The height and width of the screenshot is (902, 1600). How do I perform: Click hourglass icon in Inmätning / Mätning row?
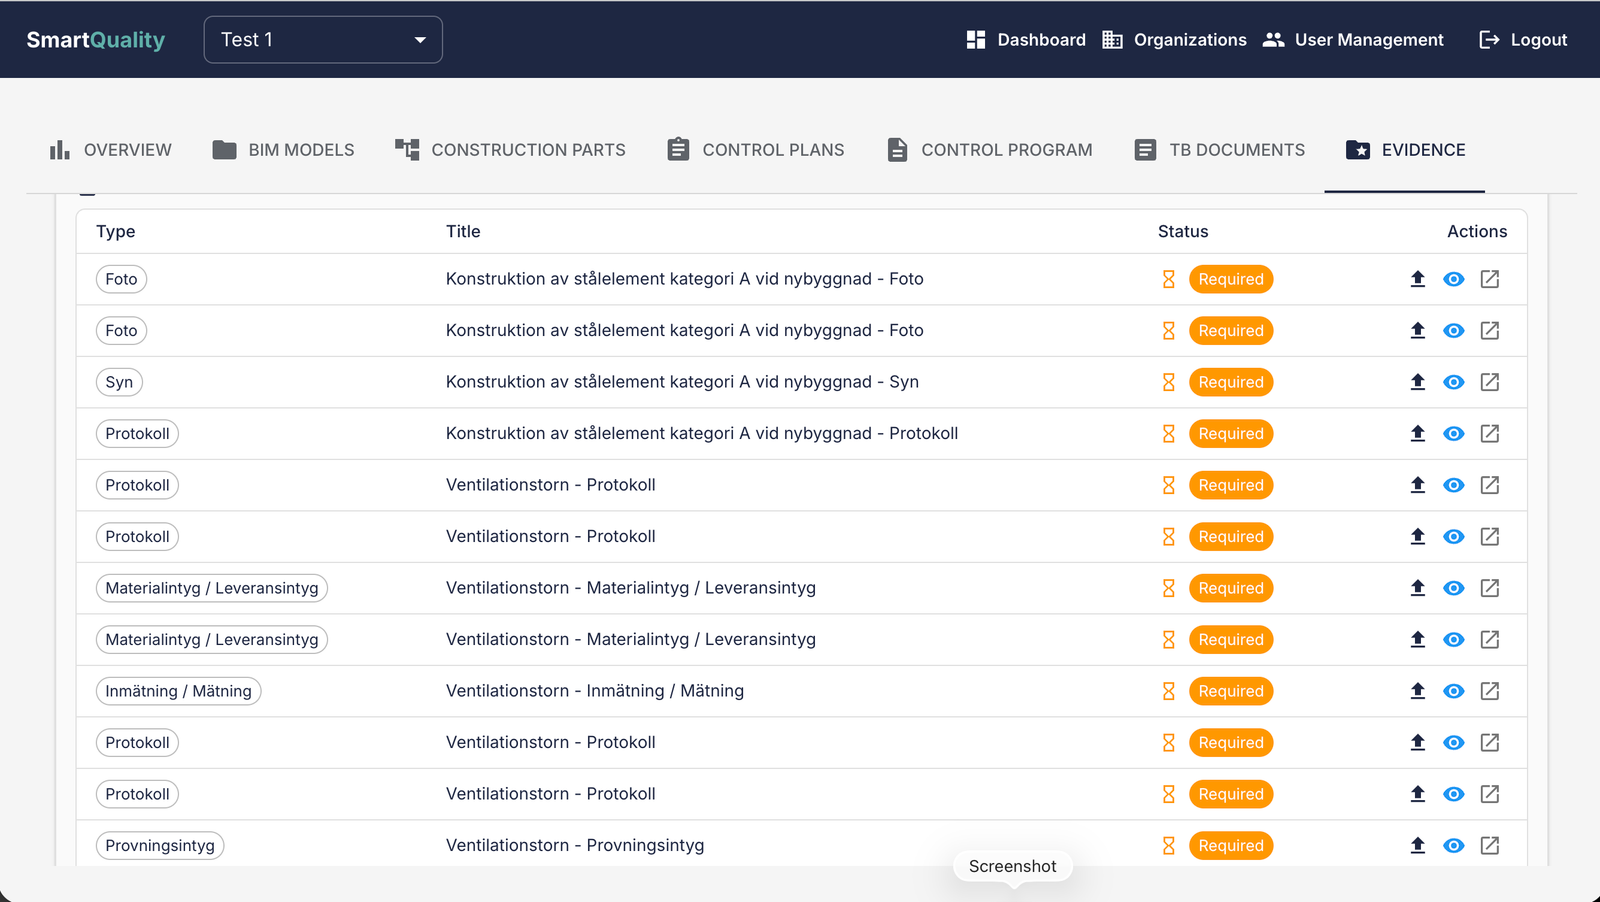click(1168, 691)
